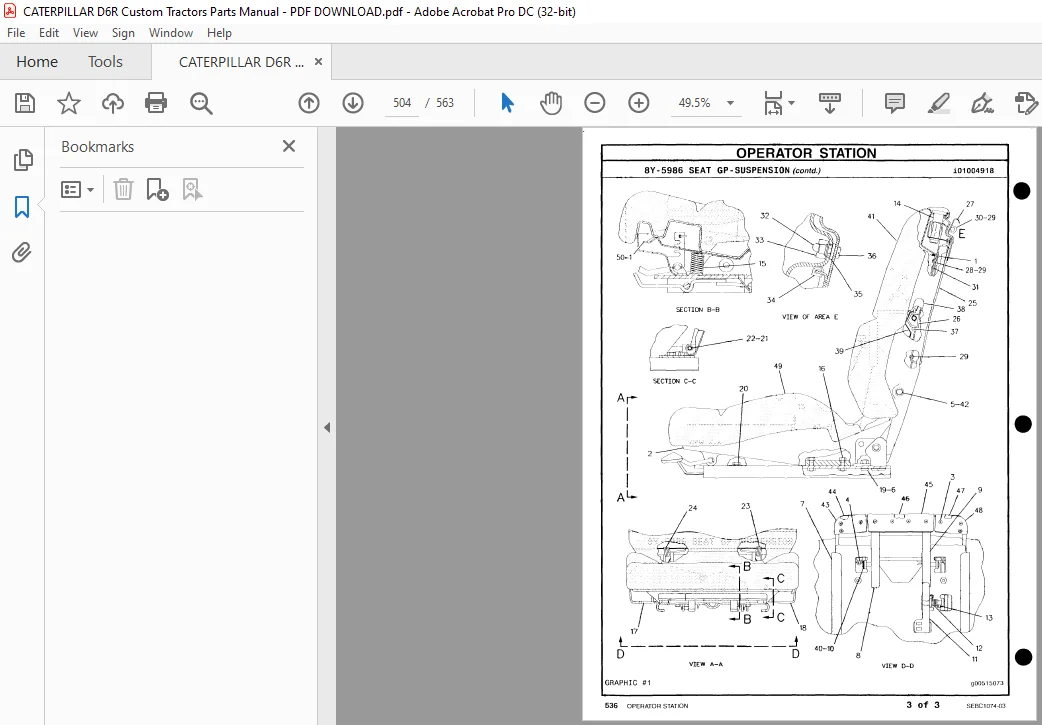Image resolution: width=1042 pixels, height=725 pixels.
Task: Activate the hand pan tool
Action: pyautogui.click(x=551, y=103)
